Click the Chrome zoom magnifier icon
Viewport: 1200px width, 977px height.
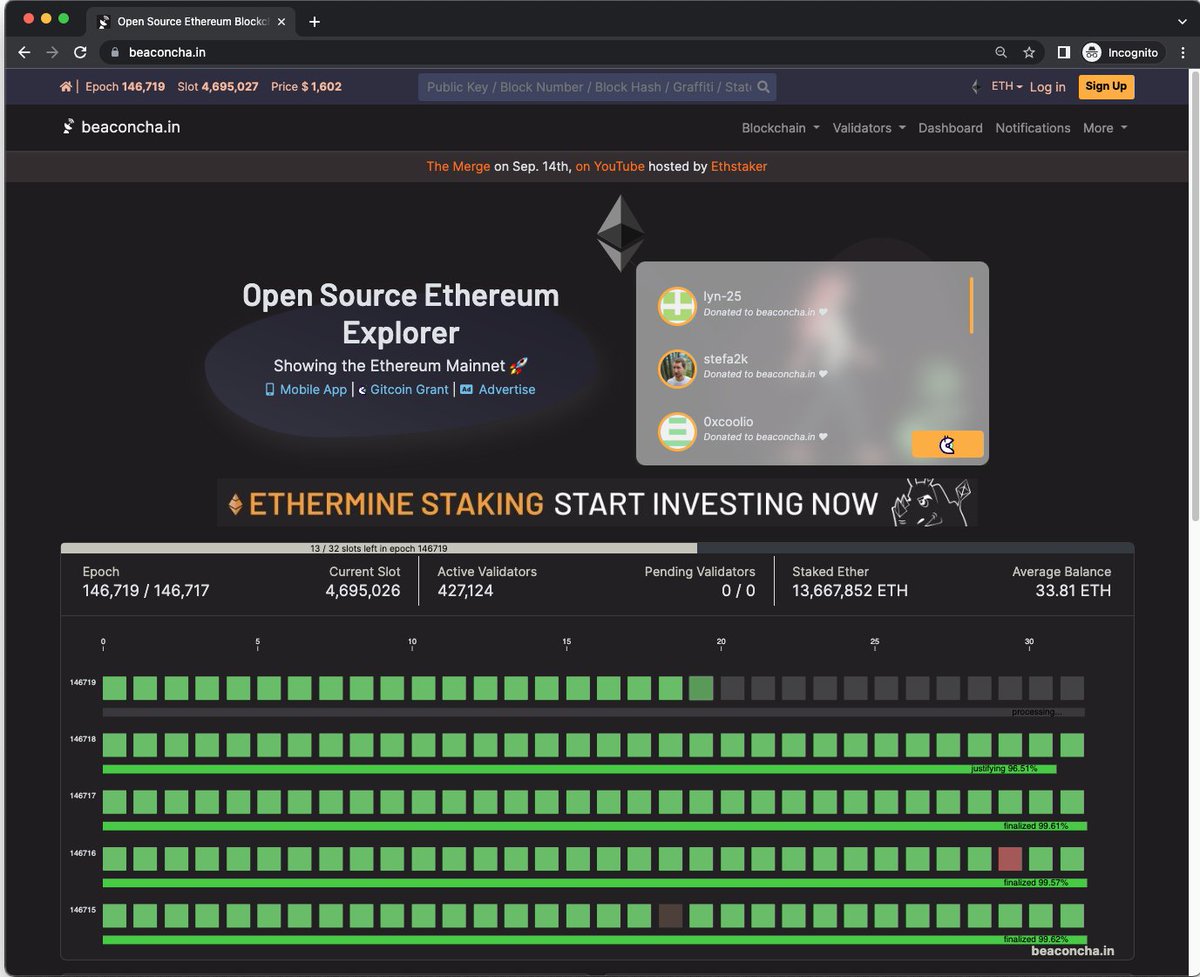pos(1001,52)
